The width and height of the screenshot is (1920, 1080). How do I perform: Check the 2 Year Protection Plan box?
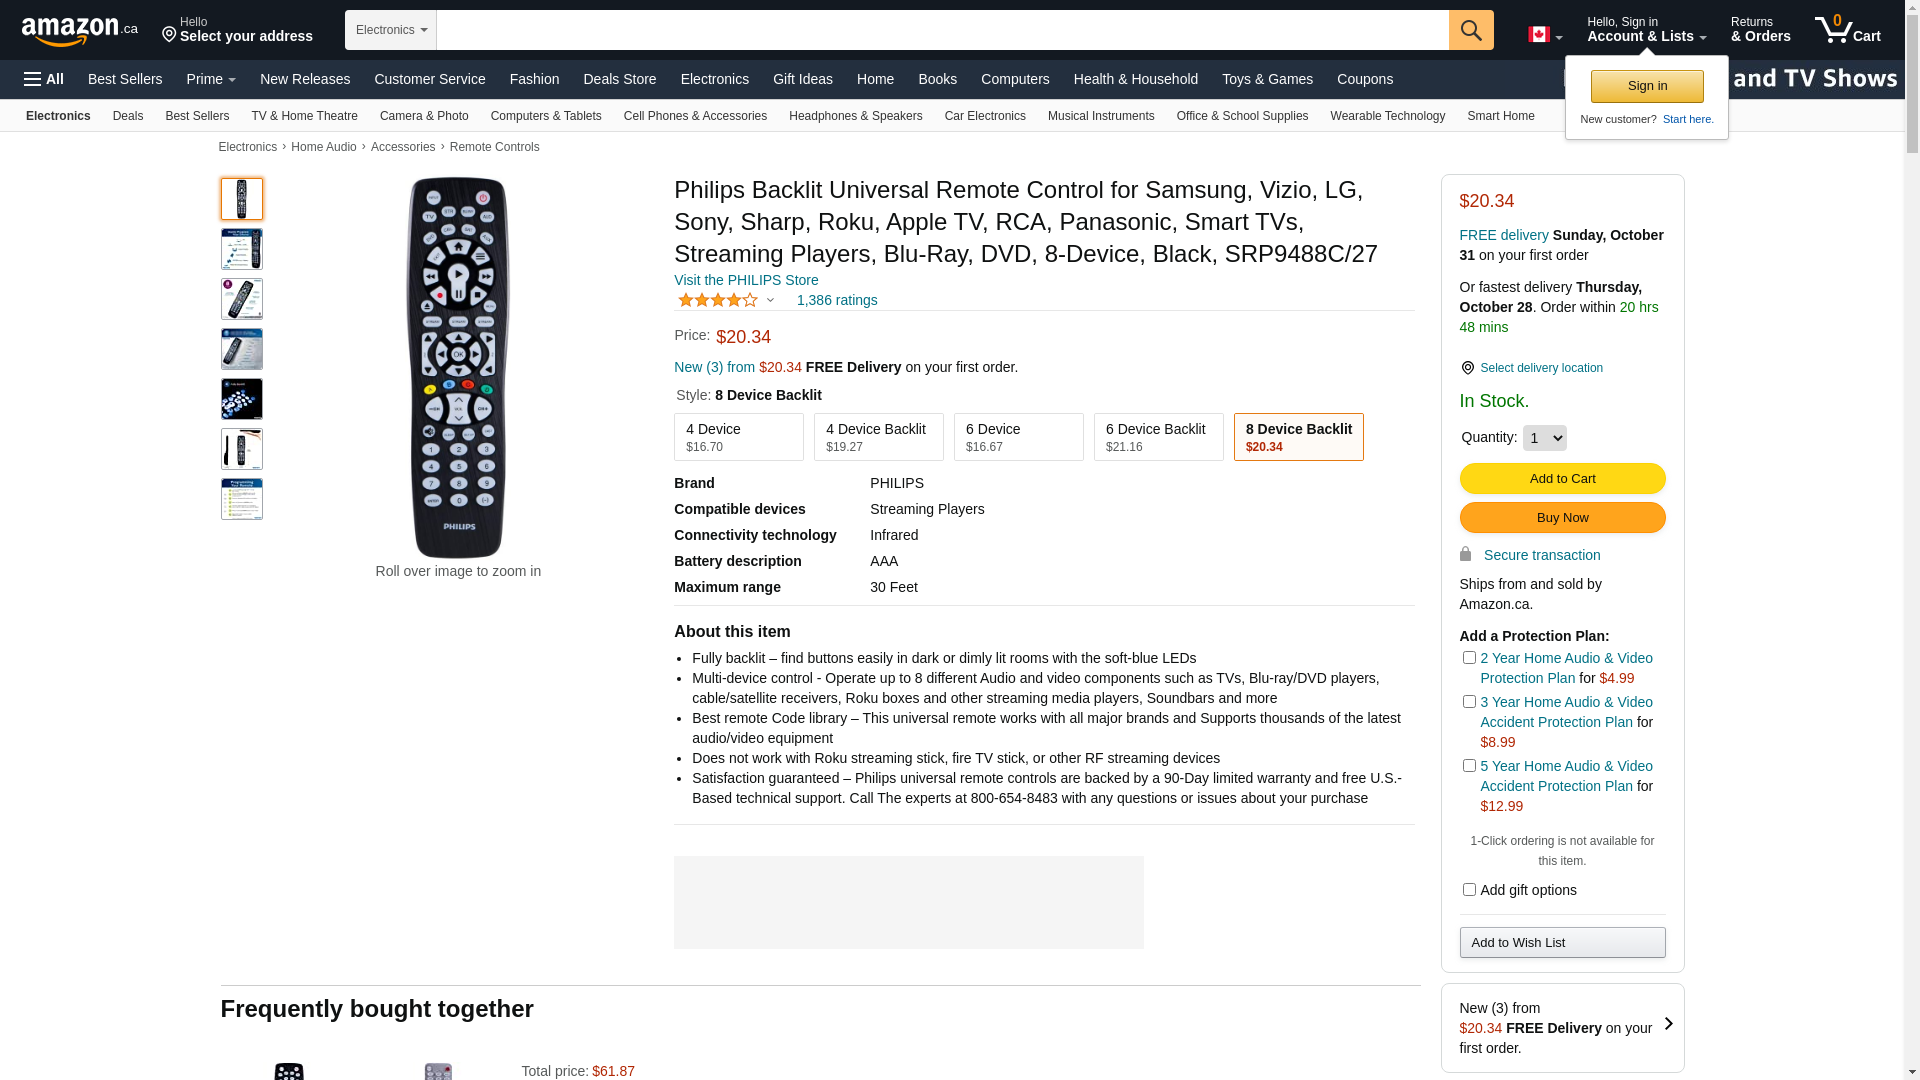[x=1469, y=658]
